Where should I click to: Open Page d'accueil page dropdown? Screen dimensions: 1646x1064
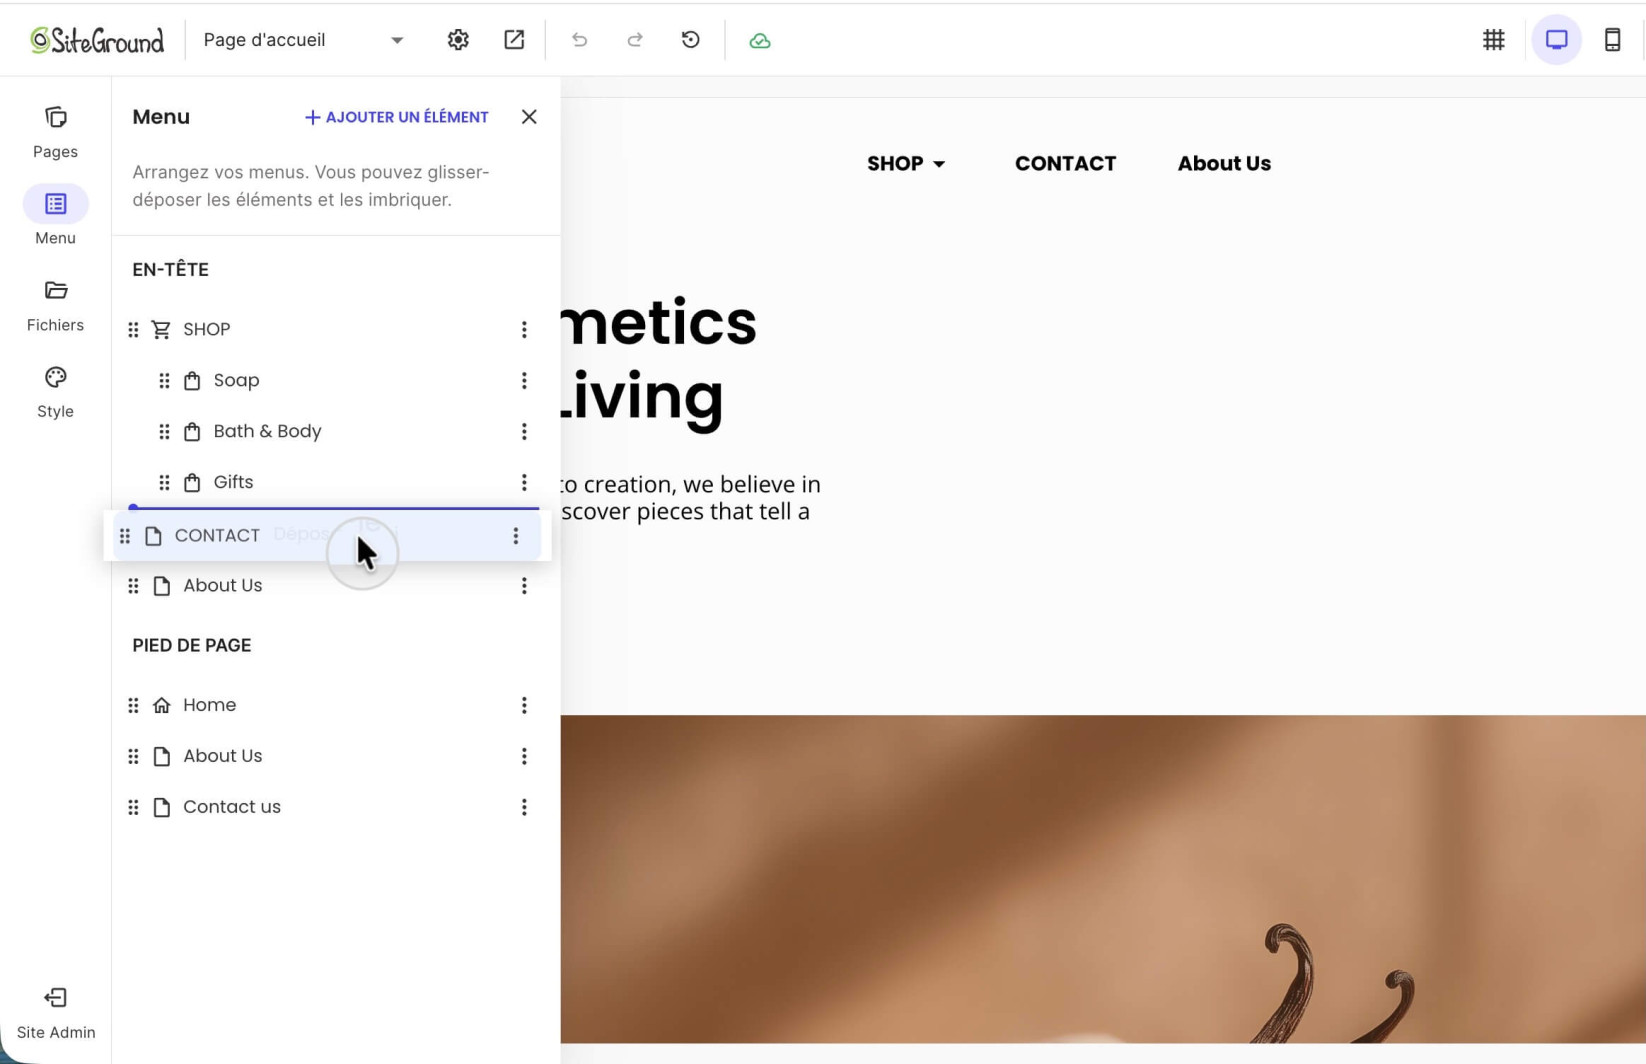(303, 40)
